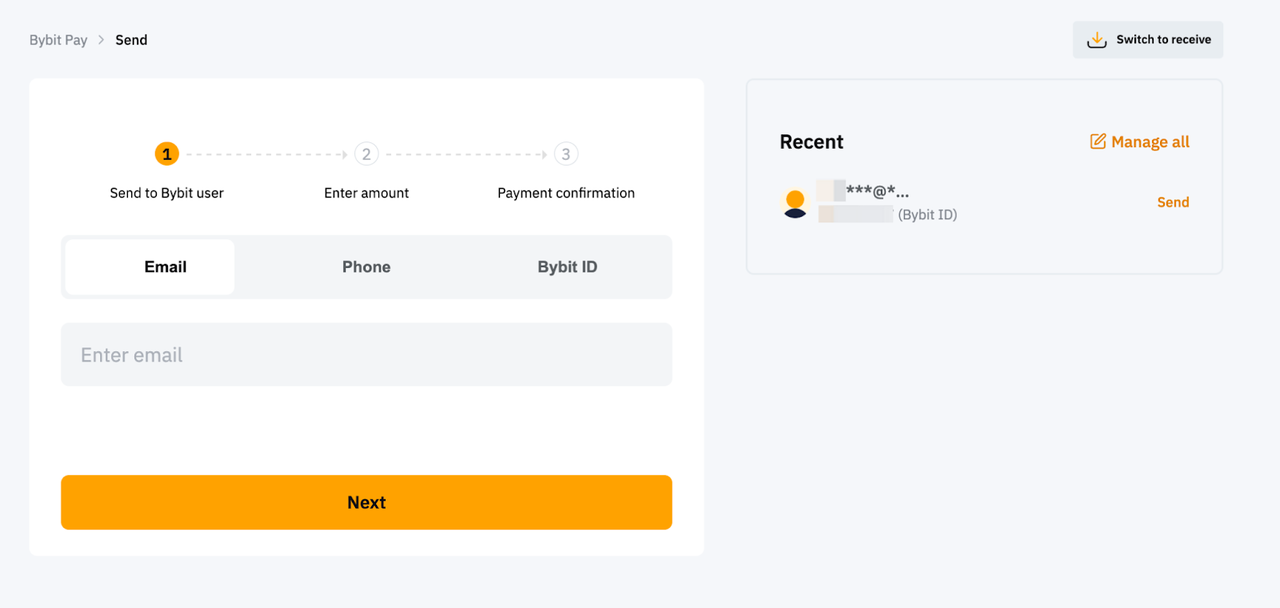This screenshot has width=1280, height=608.
Task: Click the Bybit Pay breadcrumb link
Action: click(58, 40)
